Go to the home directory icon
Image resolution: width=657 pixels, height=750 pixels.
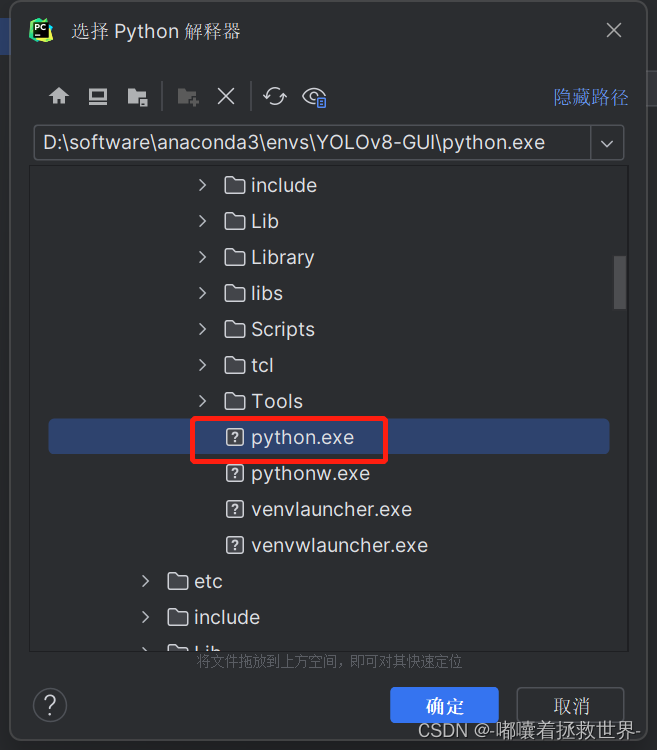pos(59,97)
